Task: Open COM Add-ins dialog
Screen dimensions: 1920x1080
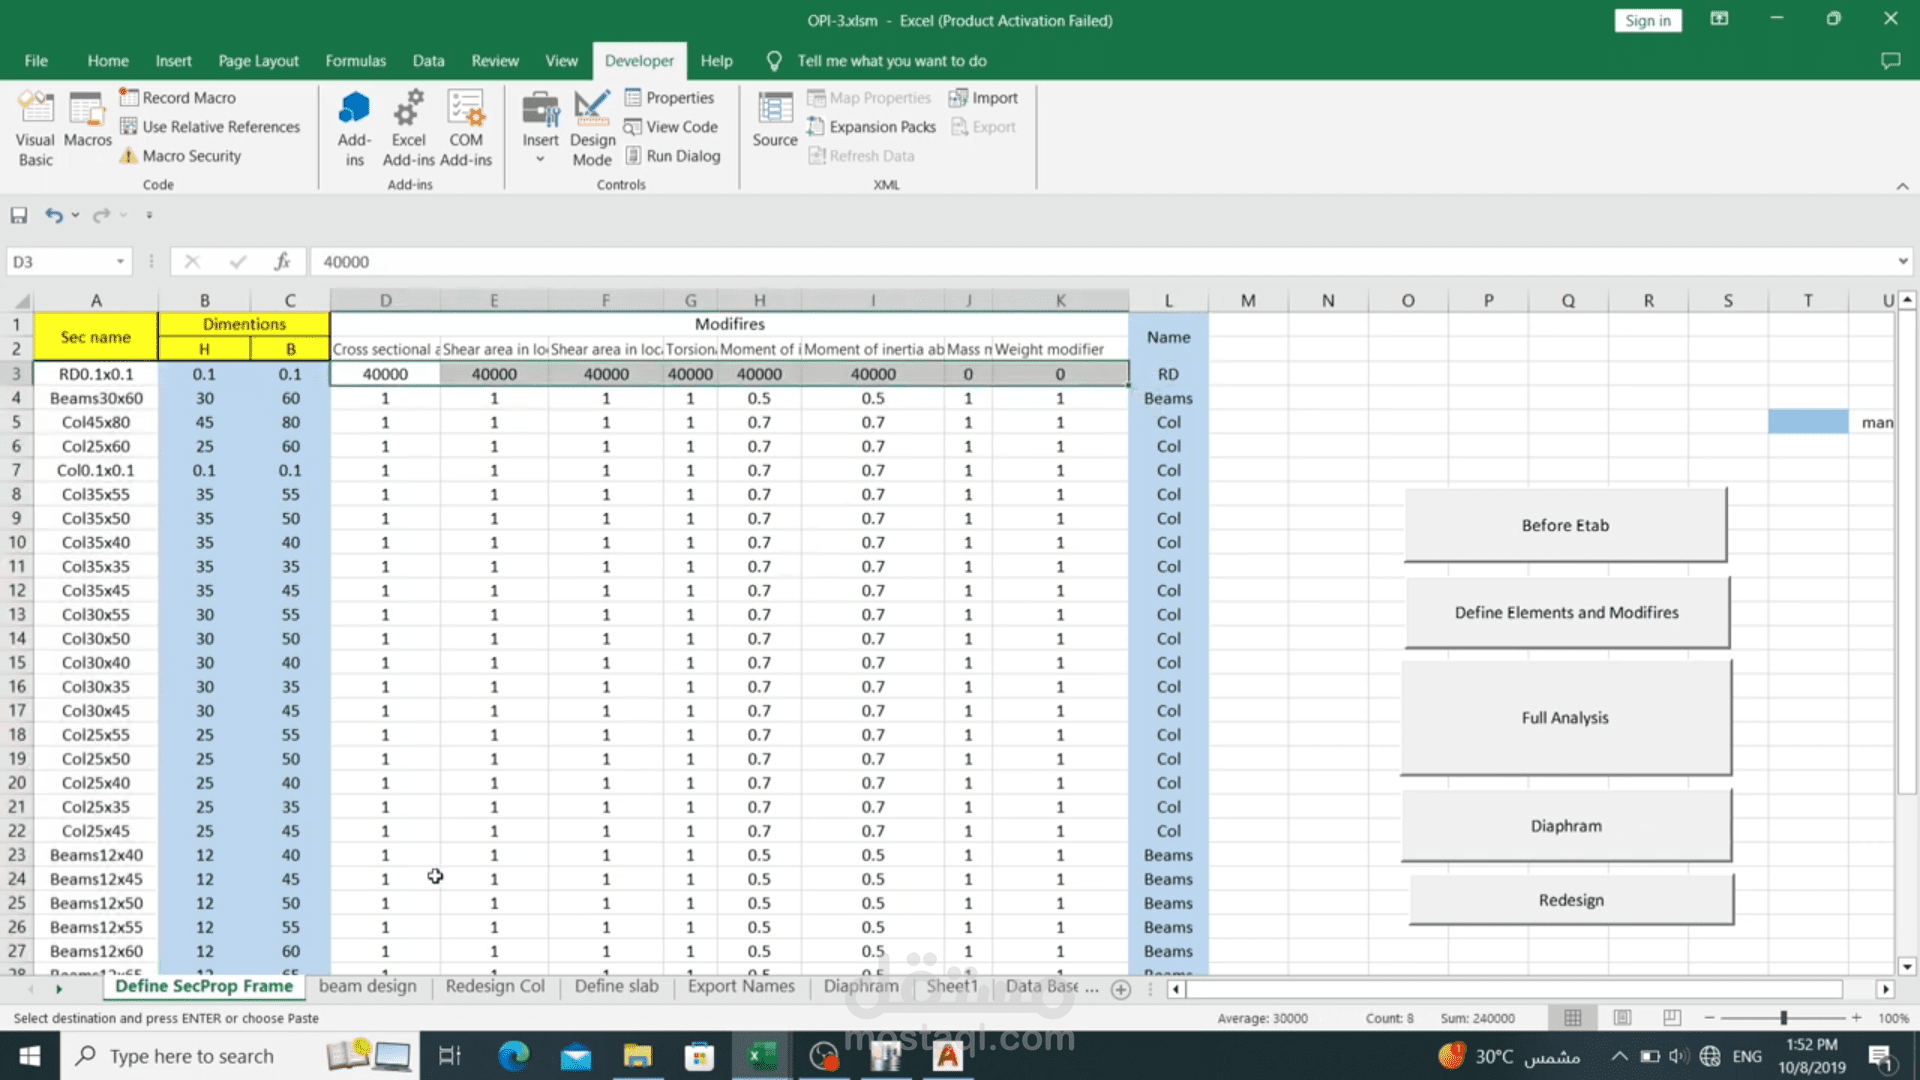Action: point(465,128)
